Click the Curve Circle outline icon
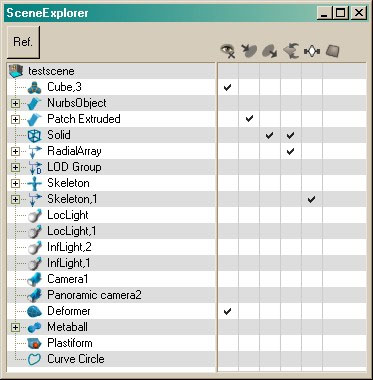The width and height of the screenshot is (373, 380). [x=34, y=359]
